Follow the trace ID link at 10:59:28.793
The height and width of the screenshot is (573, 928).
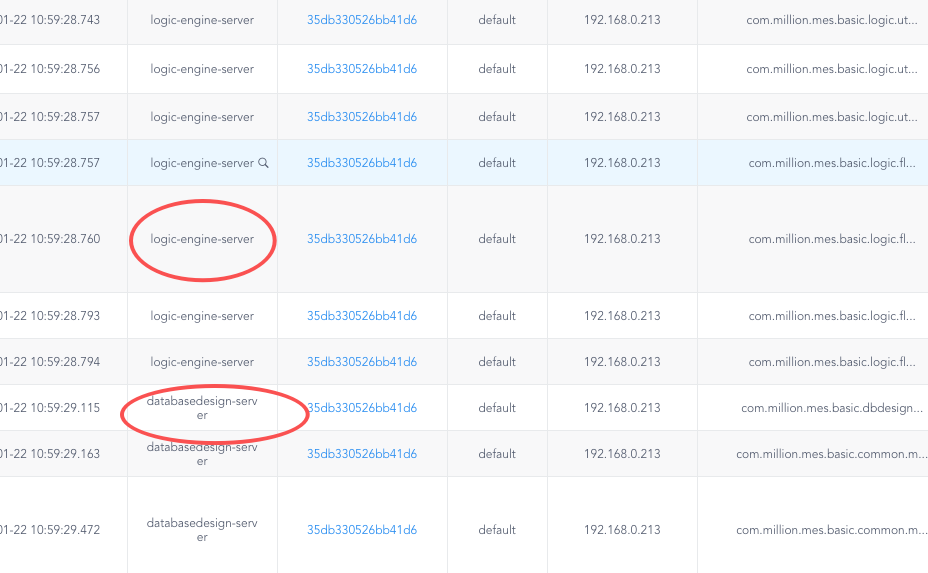coord(361,316)
